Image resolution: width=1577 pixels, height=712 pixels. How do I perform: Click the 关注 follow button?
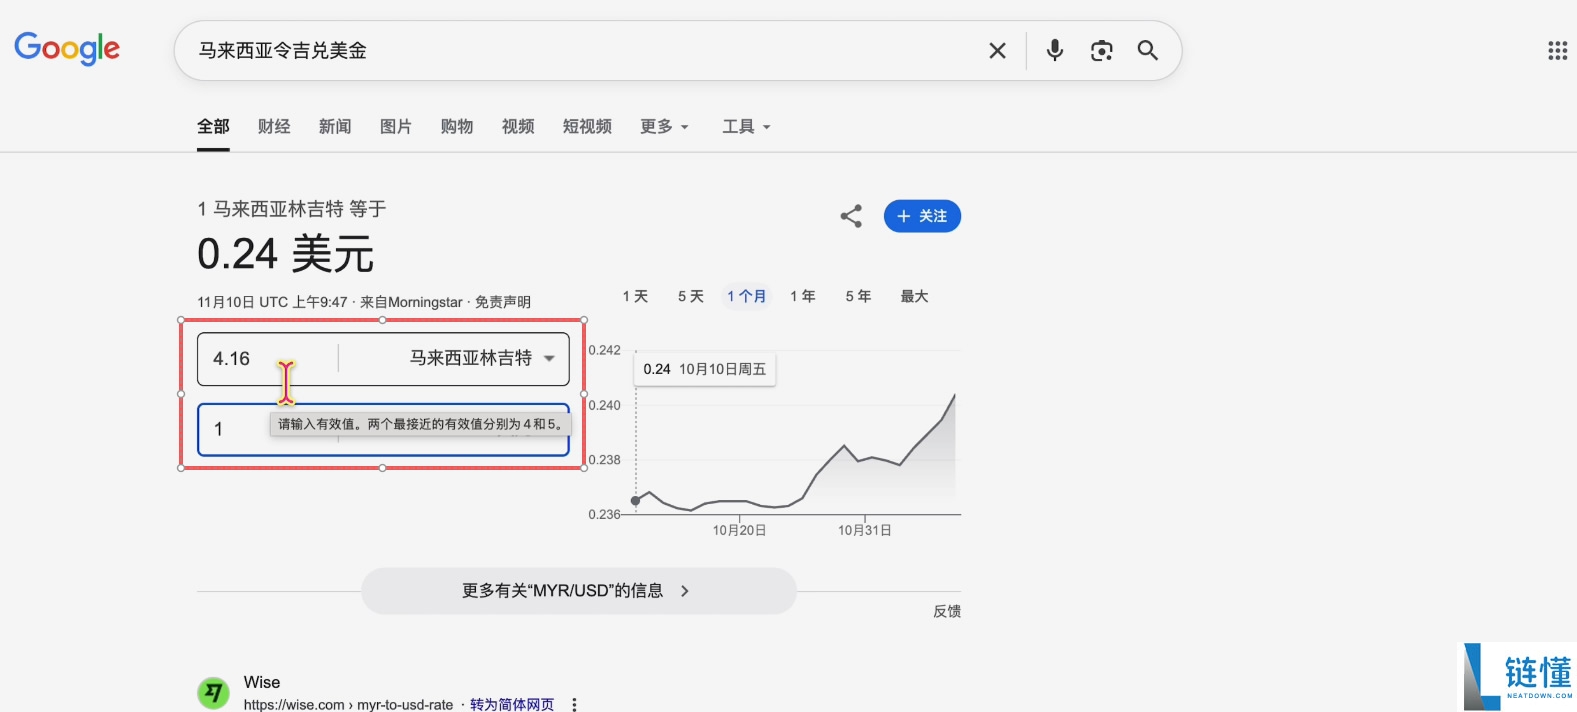point(922,216)
